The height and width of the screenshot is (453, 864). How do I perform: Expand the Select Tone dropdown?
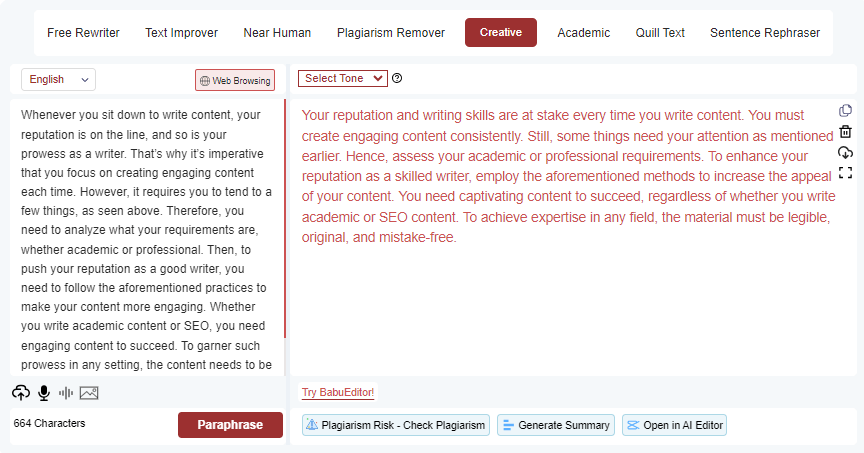click(342, 78)
